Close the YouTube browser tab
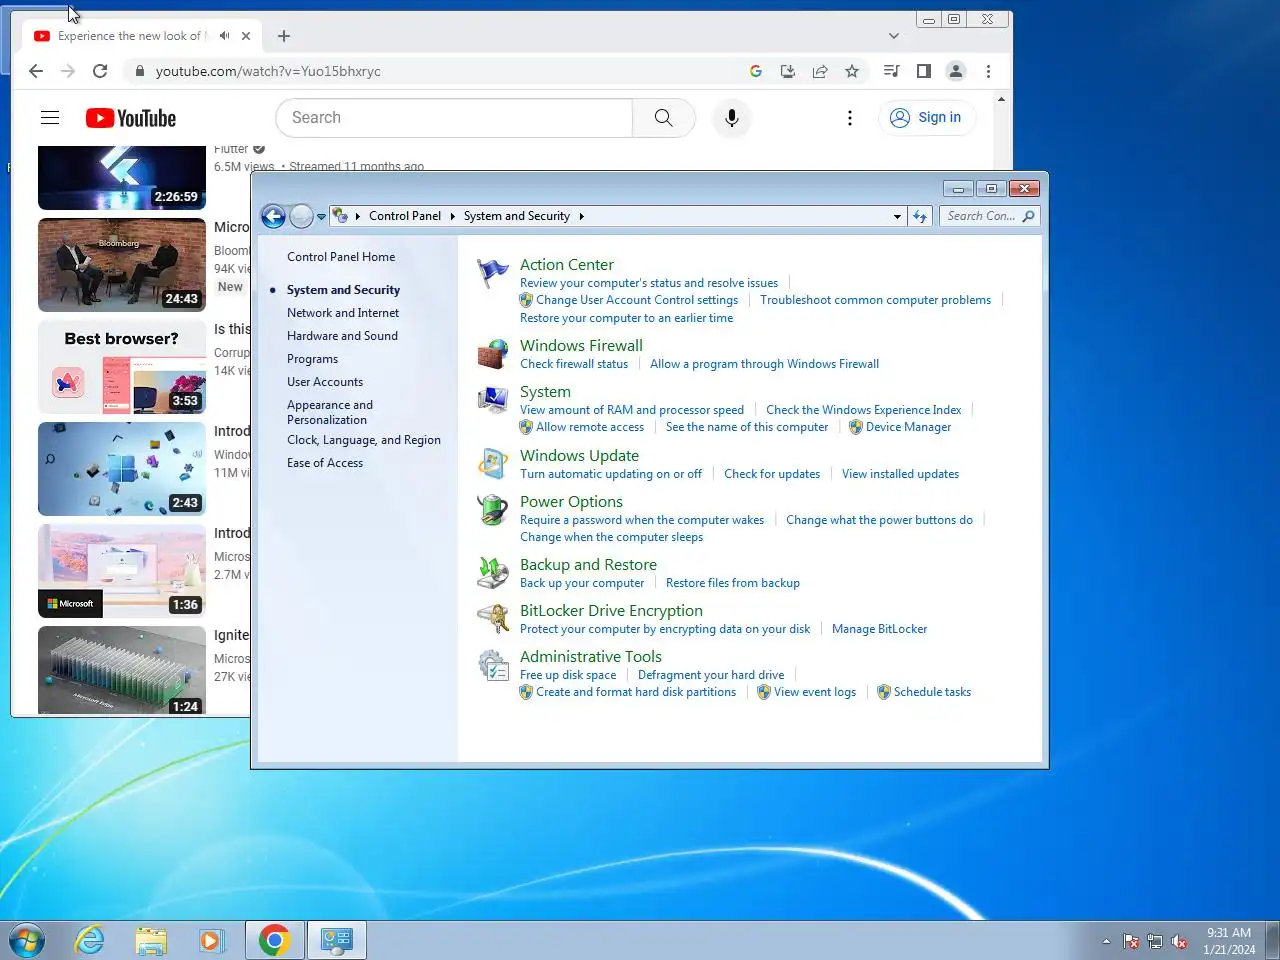Image resolution: width=1280 pixels, height=960 pixels. click(x=246, y=36)
